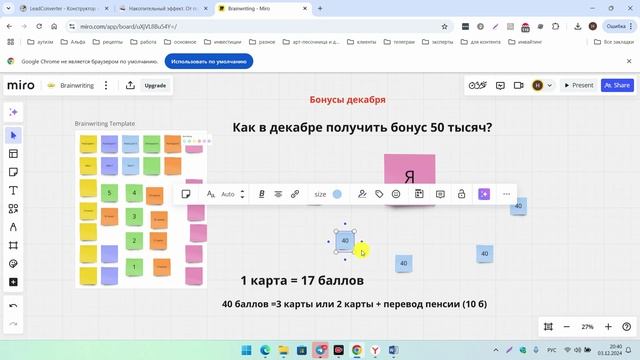Image resolution: width=640 pixels, height=360 pixels.
Task: Open frames panel at bottom right
Action: tap(548, 327)
